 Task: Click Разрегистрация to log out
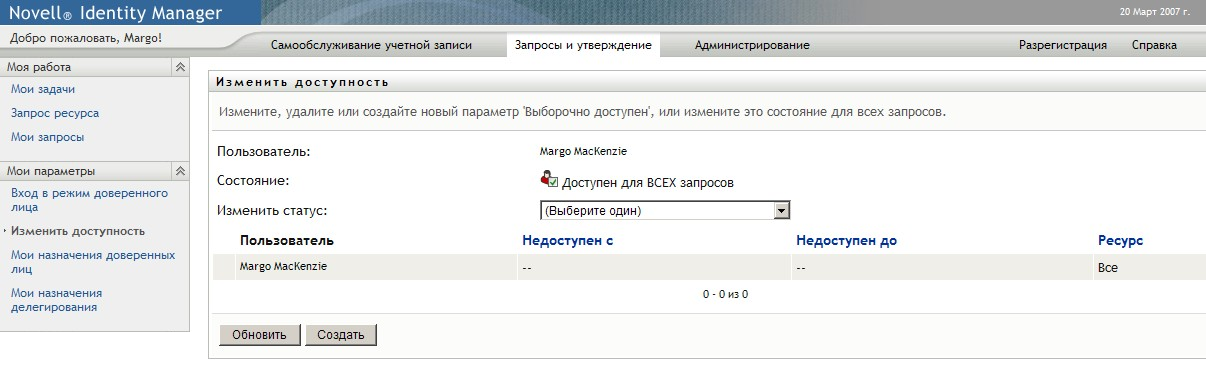[x=1063, y=45]
